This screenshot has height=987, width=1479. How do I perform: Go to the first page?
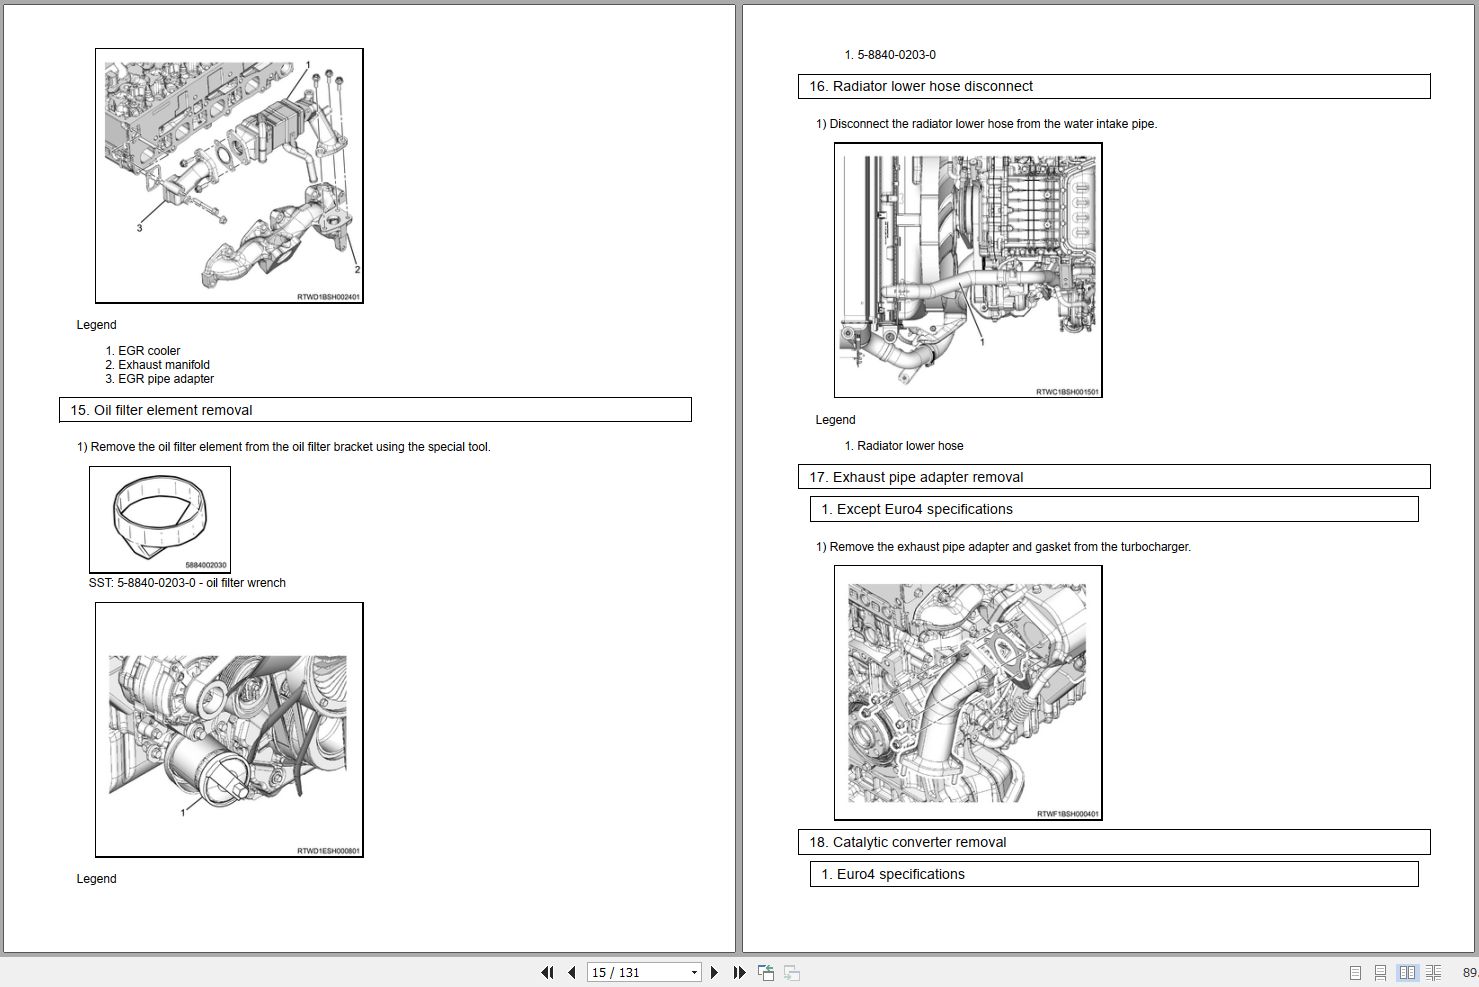(x=547, y=972)
